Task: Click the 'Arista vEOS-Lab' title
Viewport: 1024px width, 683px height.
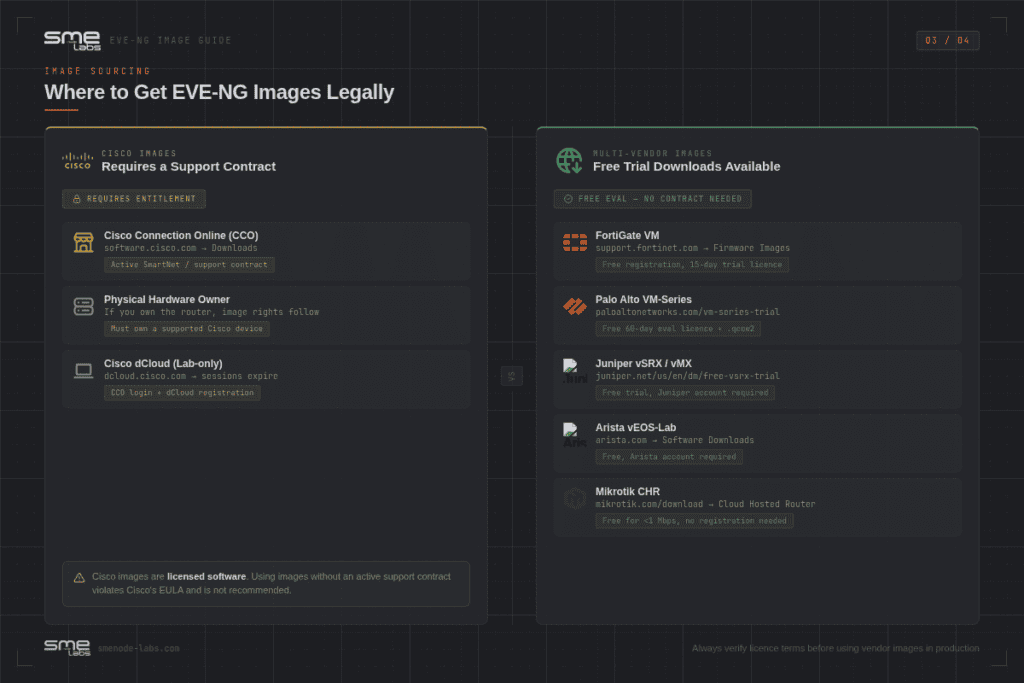Action: point(635,427)
